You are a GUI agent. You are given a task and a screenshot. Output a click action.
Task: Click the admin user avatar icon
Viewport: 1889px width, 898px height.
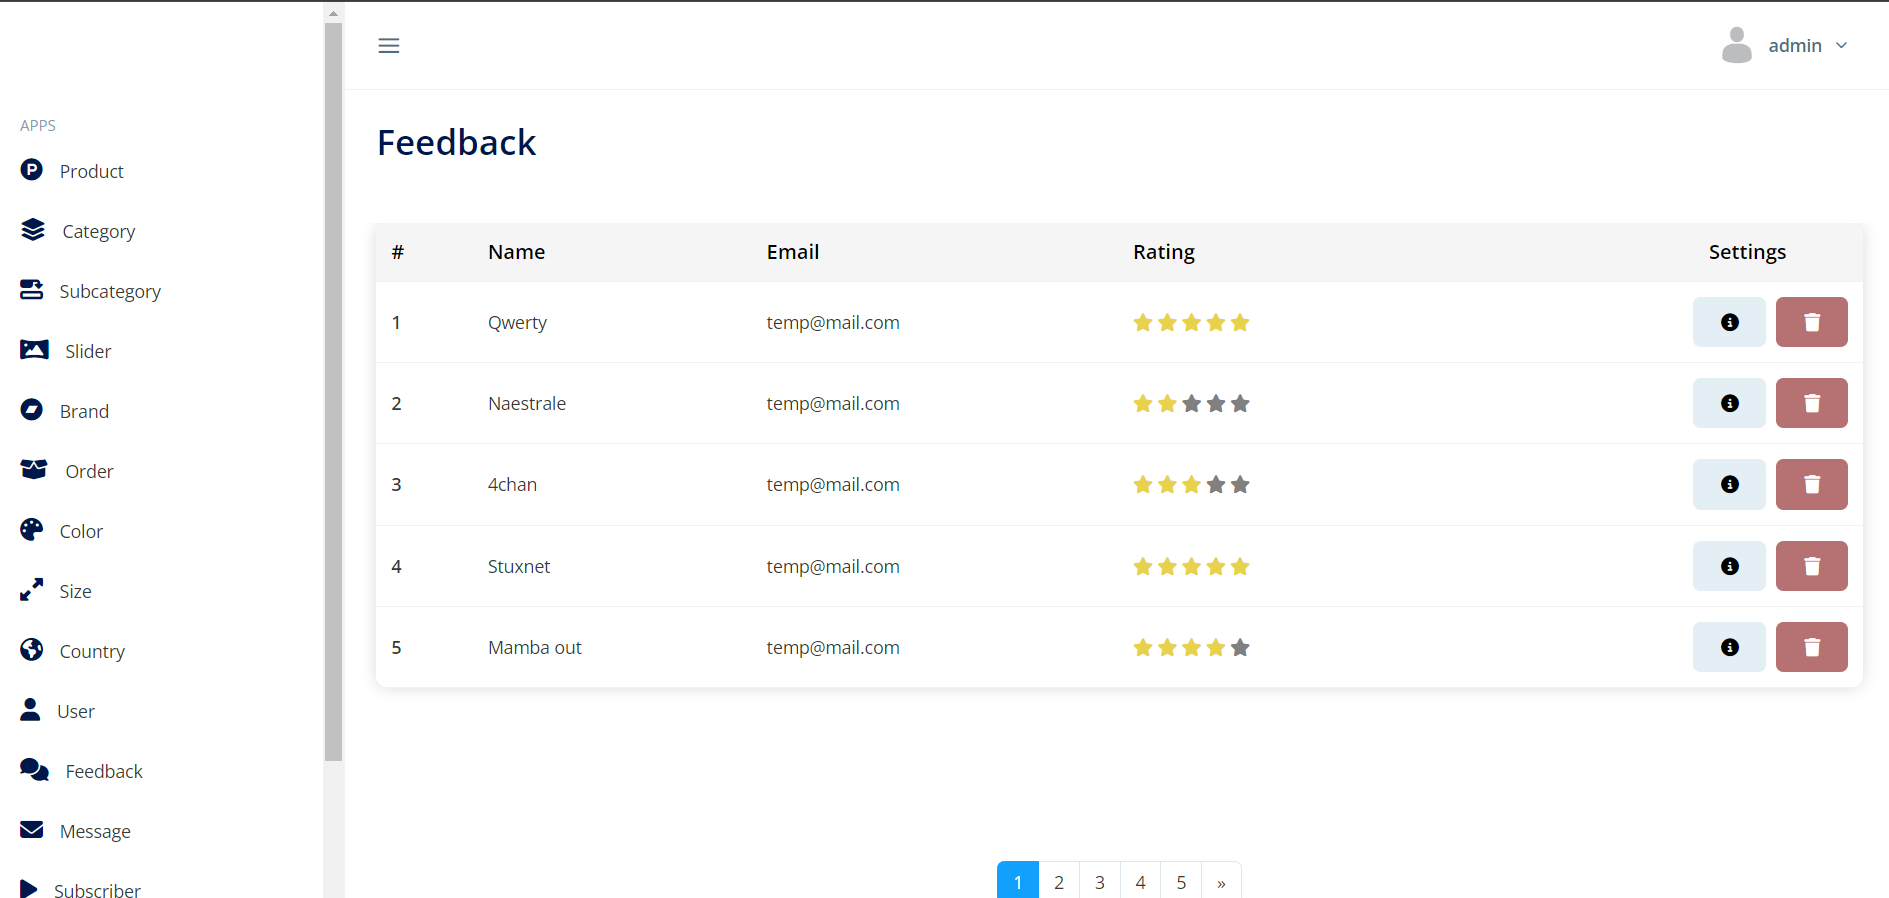click(x=1736, y=46)
